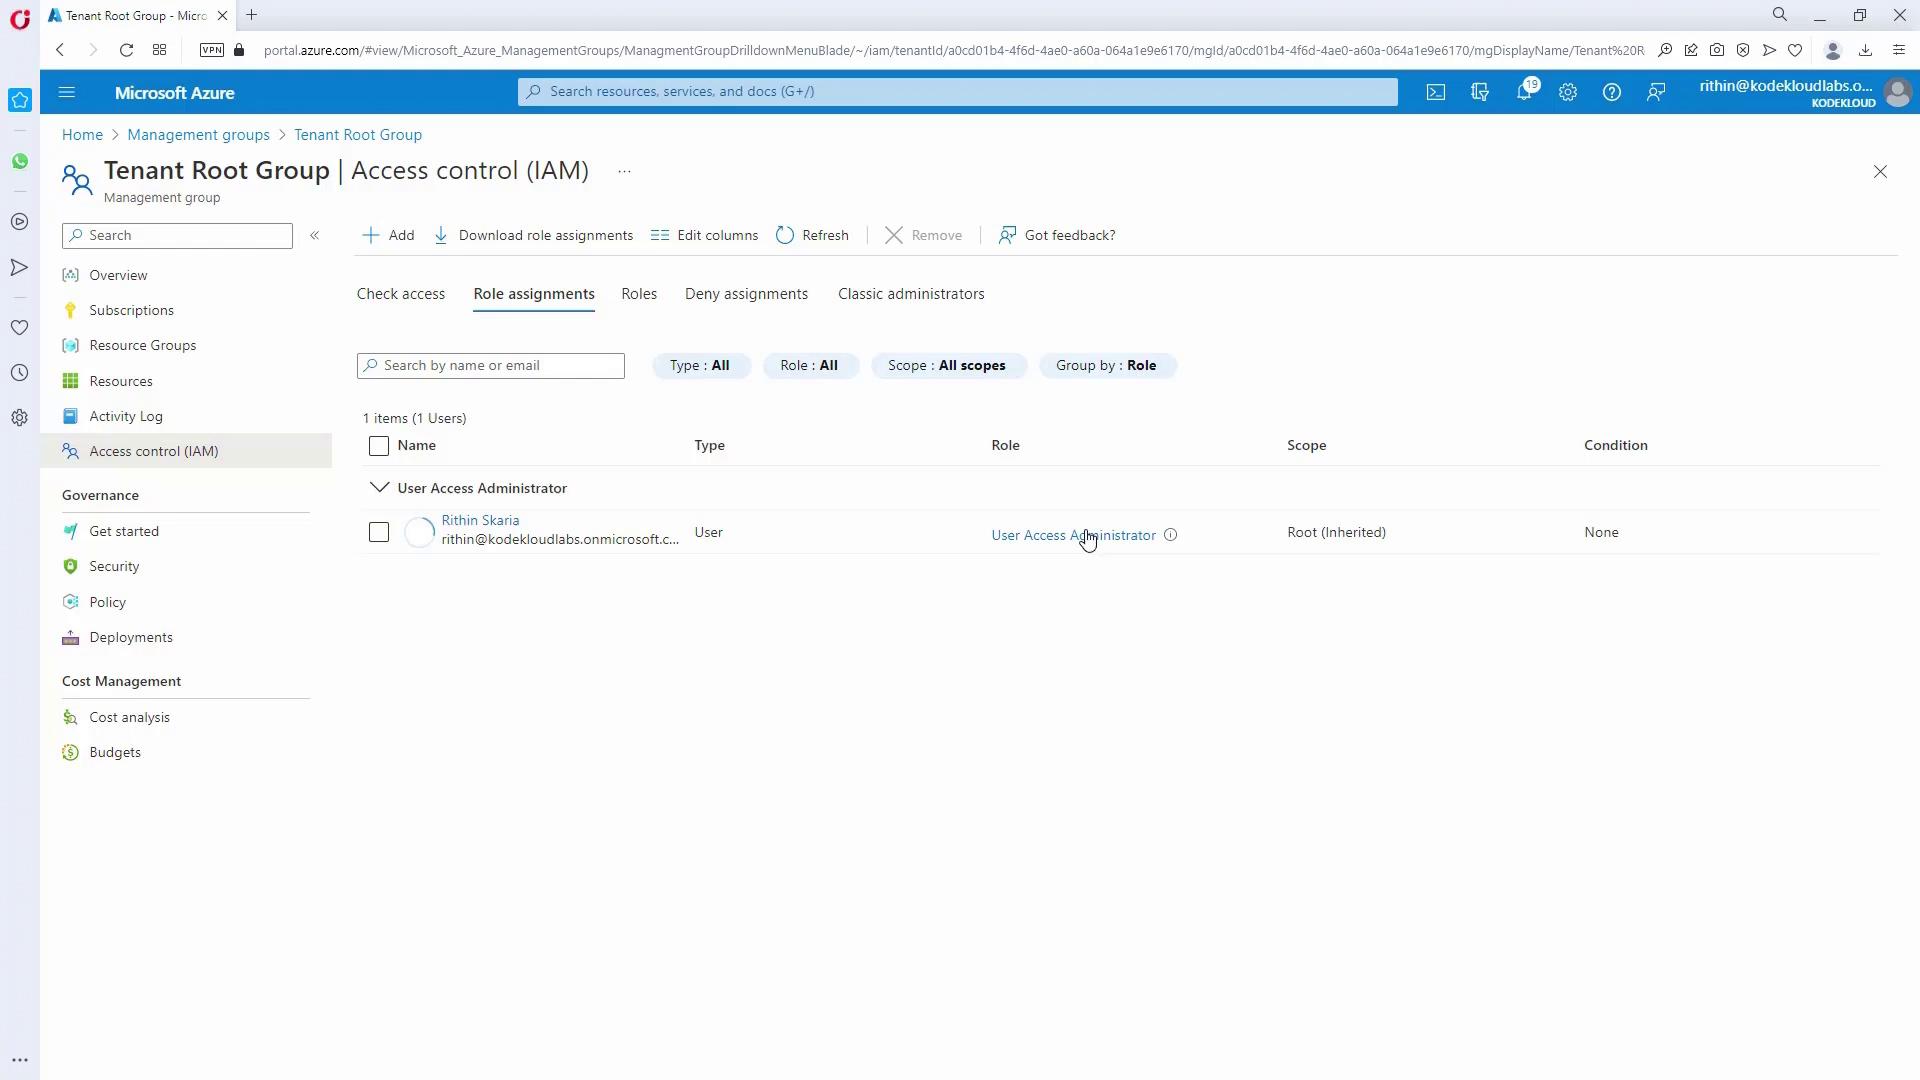Open portal settings gear icon
The height and width of the screenshot is (1080, 1920).
click(x=1568, y=92)
